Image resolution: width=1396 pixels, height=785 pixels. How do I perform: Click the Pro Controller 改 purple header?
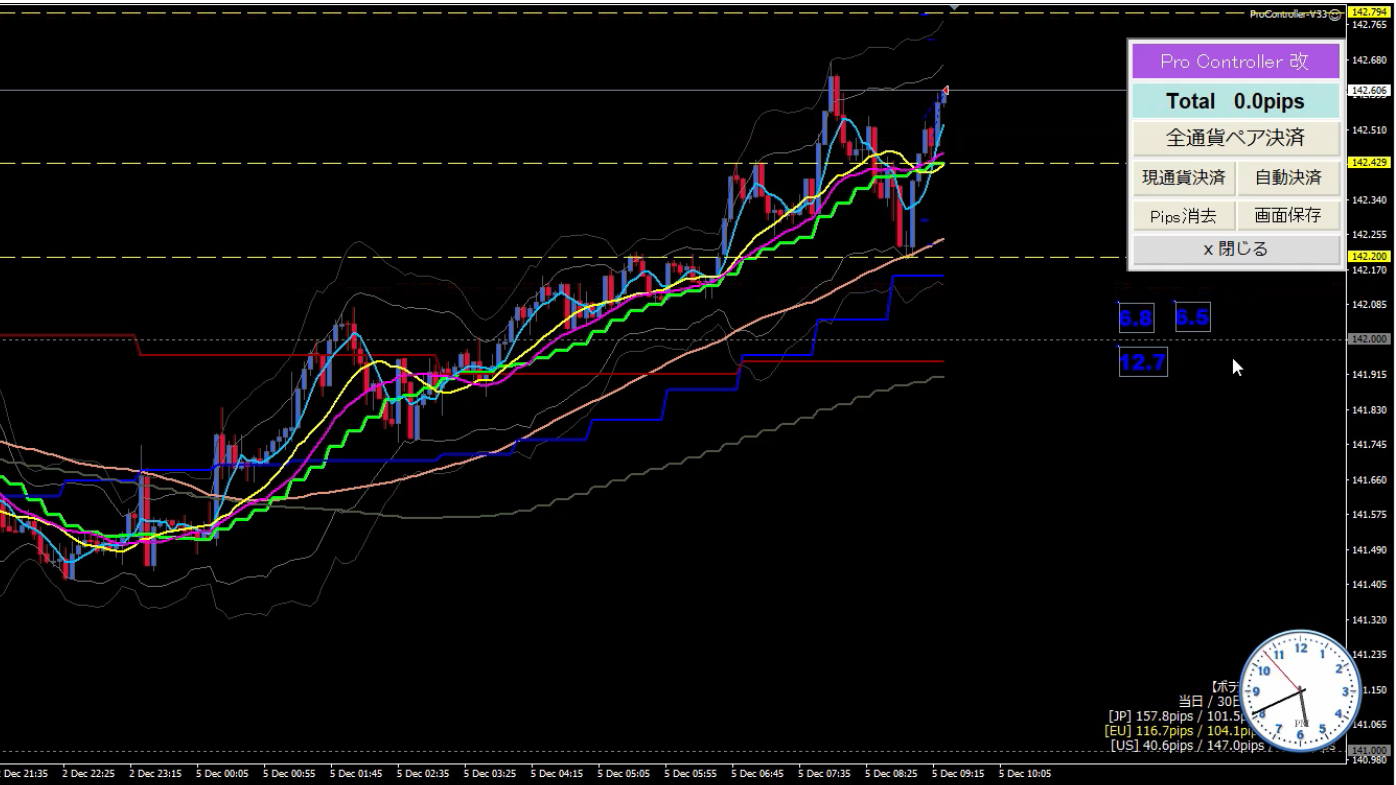[1235, 61]
